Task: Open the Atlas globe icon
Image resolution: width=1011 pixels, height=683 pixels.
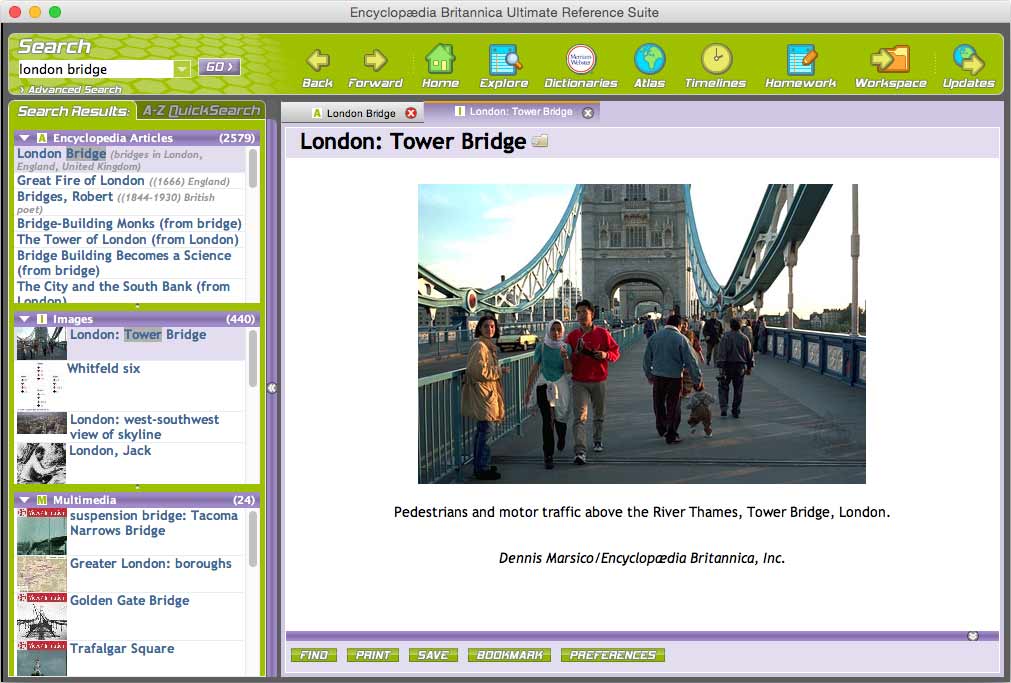Action: click(649, 59)
